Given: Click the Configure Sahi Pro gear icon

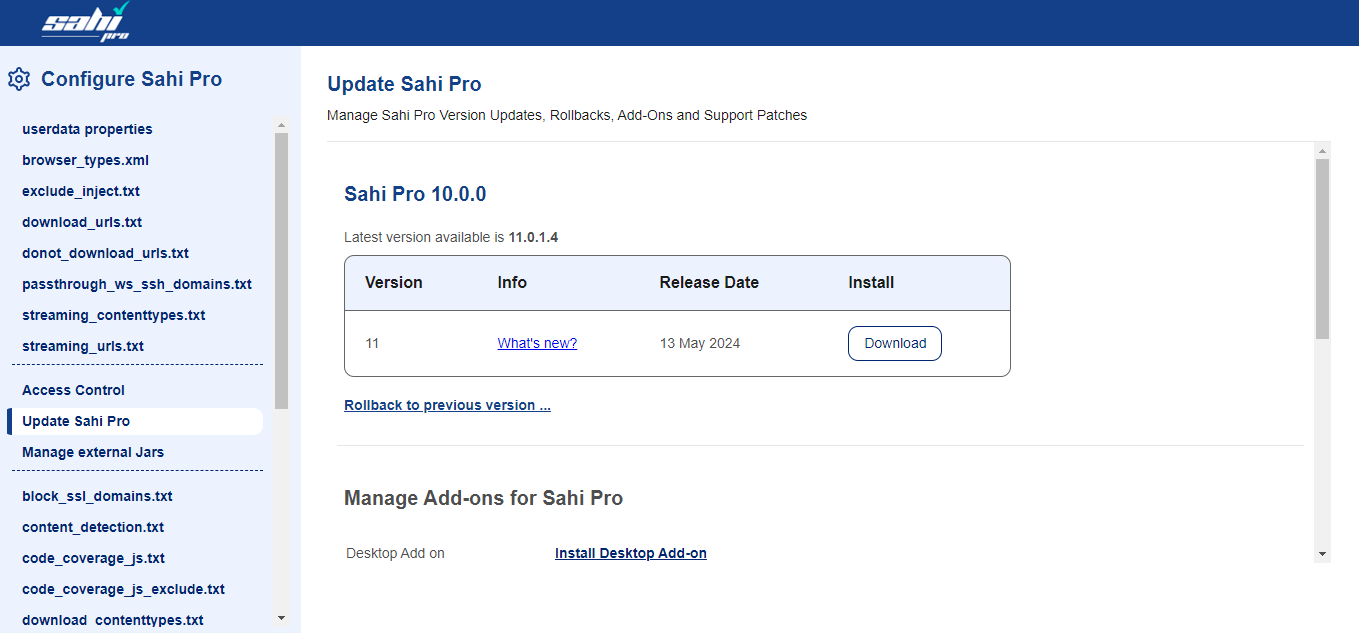Looking at the screenshot, I should [x=19, y=79].
